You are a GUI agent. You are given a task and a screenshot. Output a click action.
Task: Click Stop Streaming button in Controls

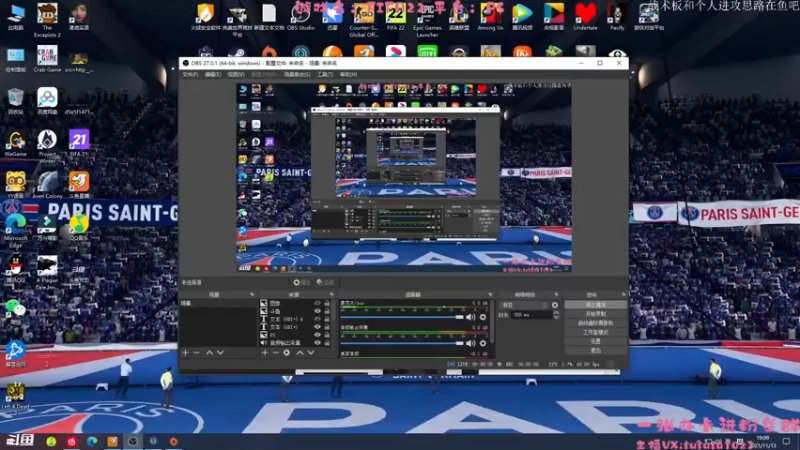pyautogui.click(x=595, y=305)
